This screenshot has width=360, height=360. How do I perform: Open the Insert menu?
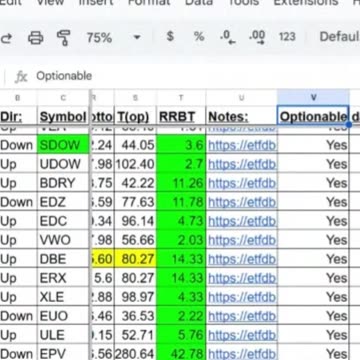96,2
